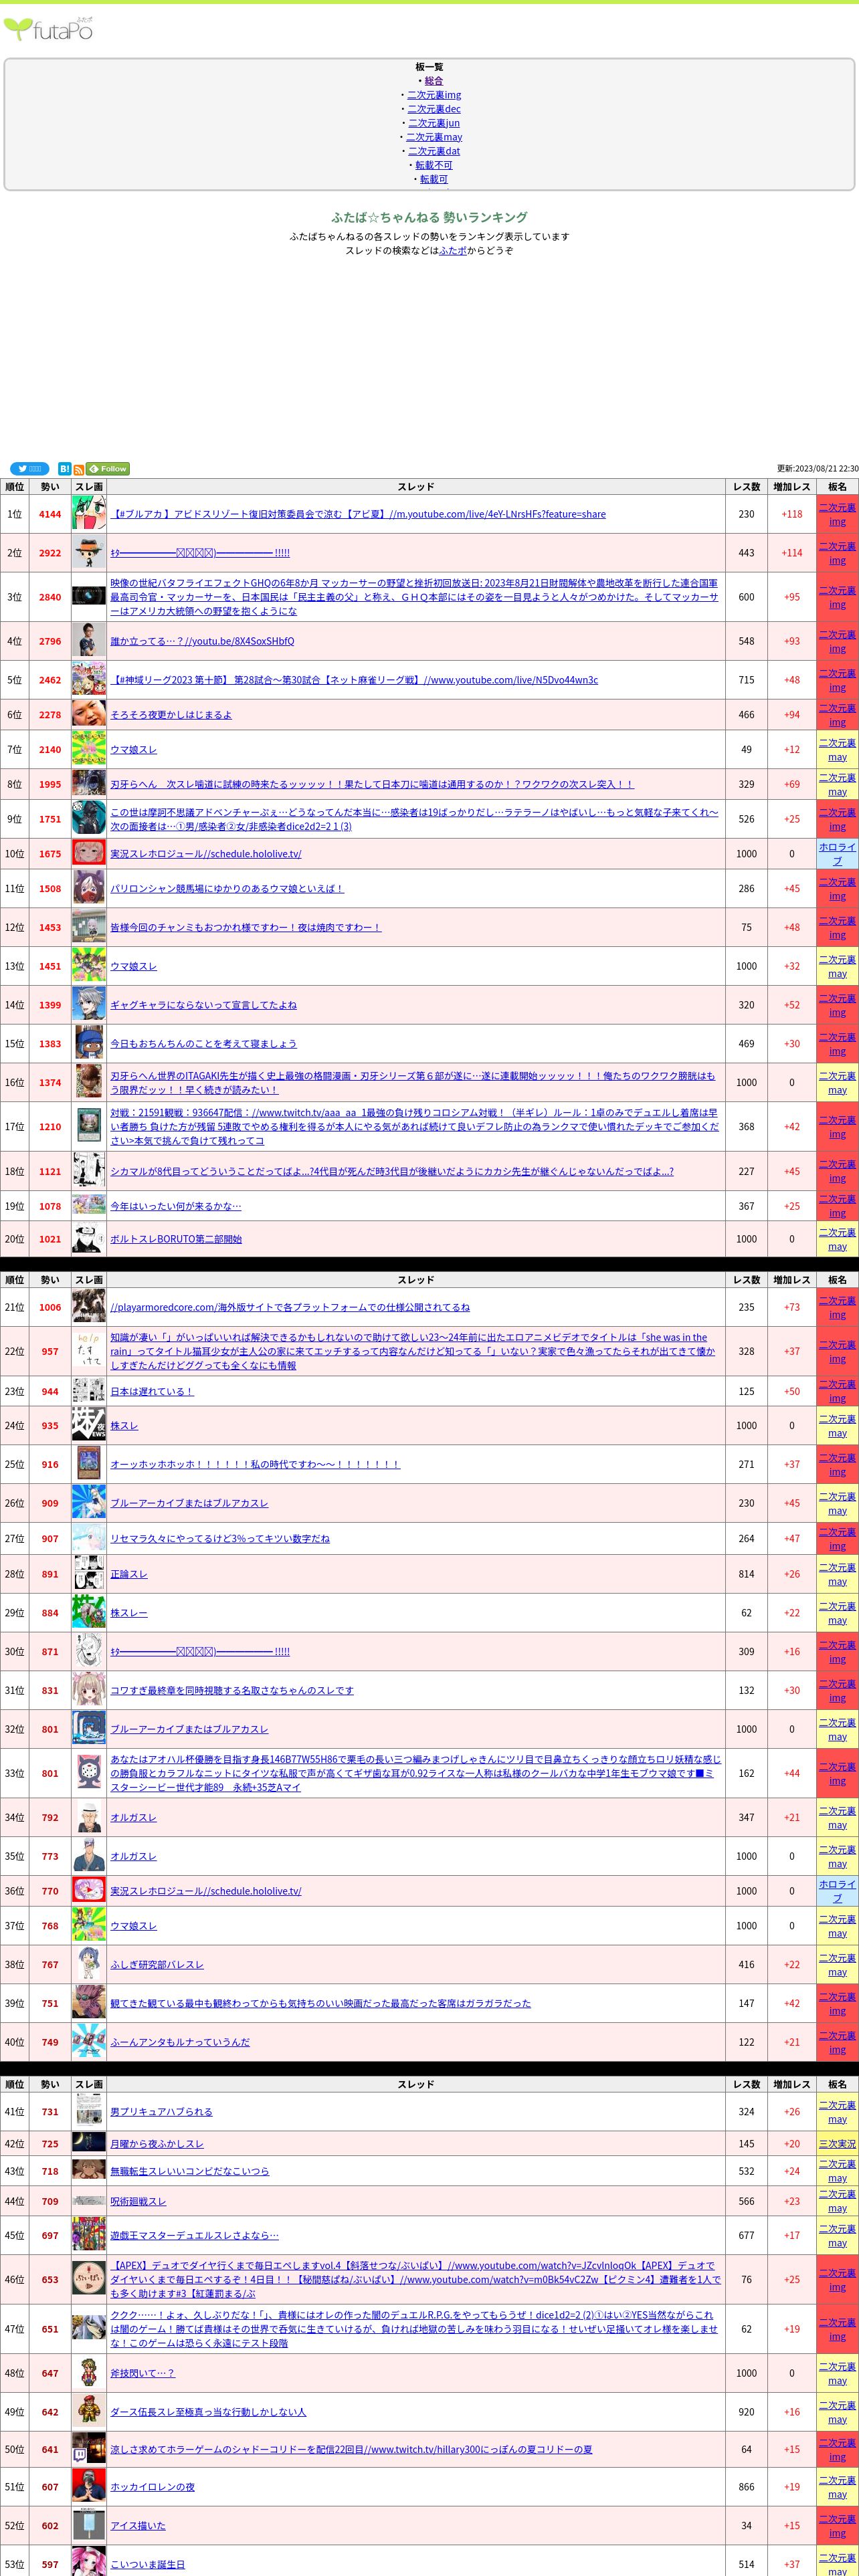Open 二次元裏may board link in board list

[434, 137]
